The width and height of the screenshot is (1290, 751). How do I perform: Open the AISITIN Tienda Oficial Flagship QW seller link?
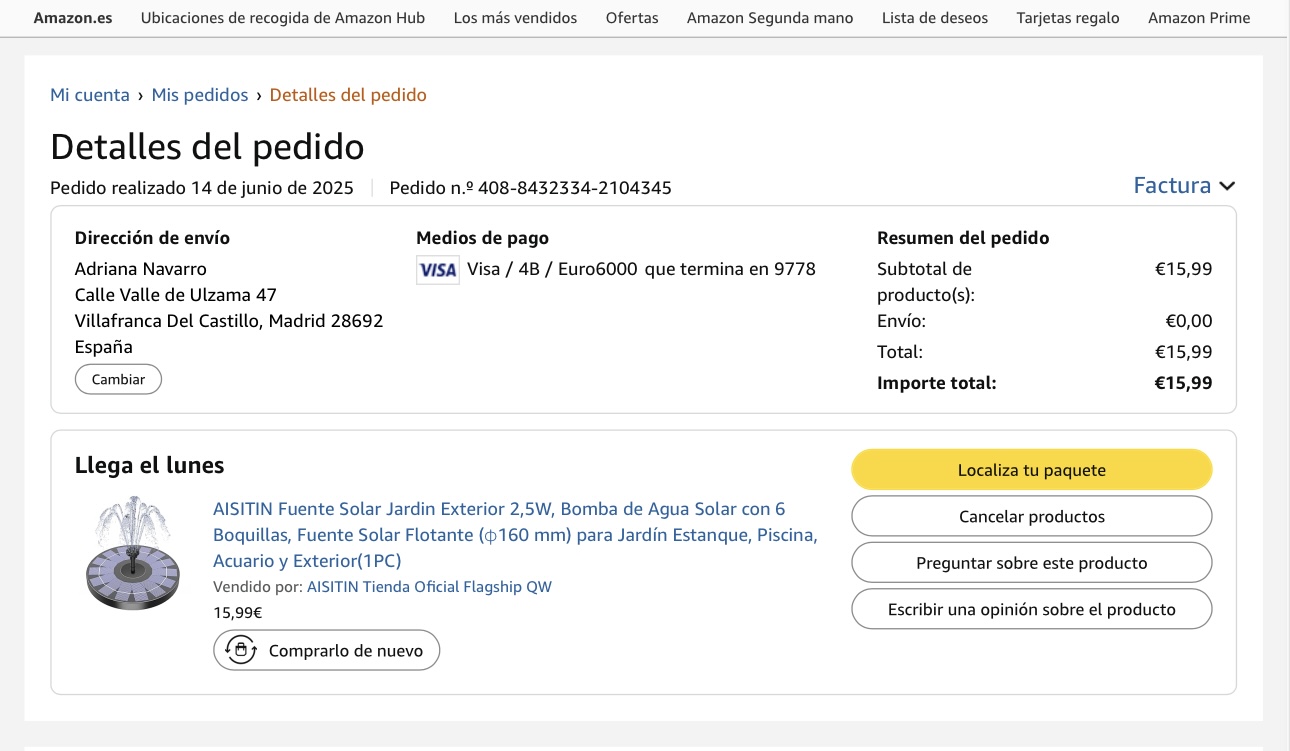coord(429,587)
